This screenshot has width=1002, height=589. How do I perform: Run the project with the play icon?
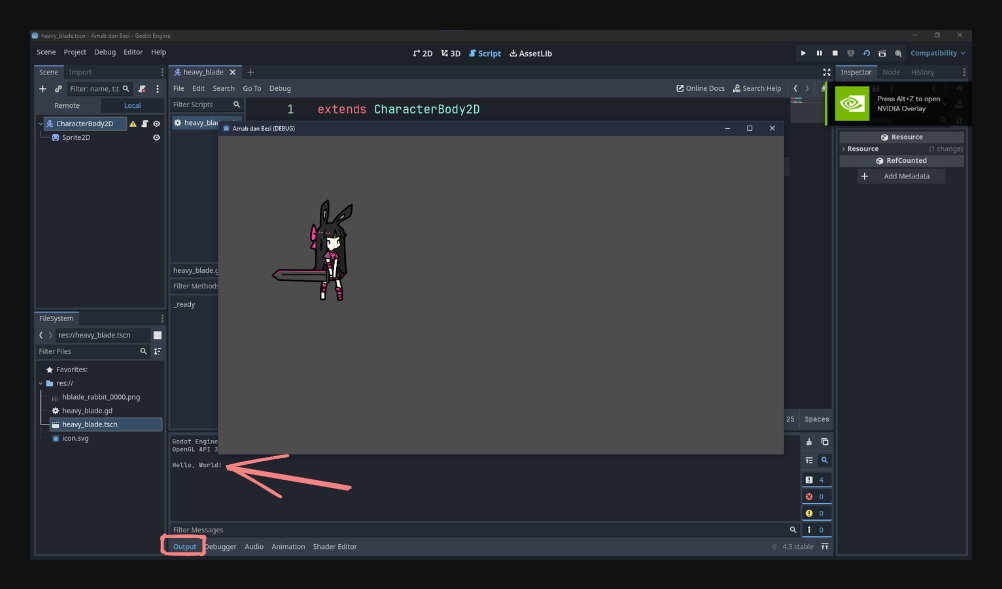click(x=803, y=54)
